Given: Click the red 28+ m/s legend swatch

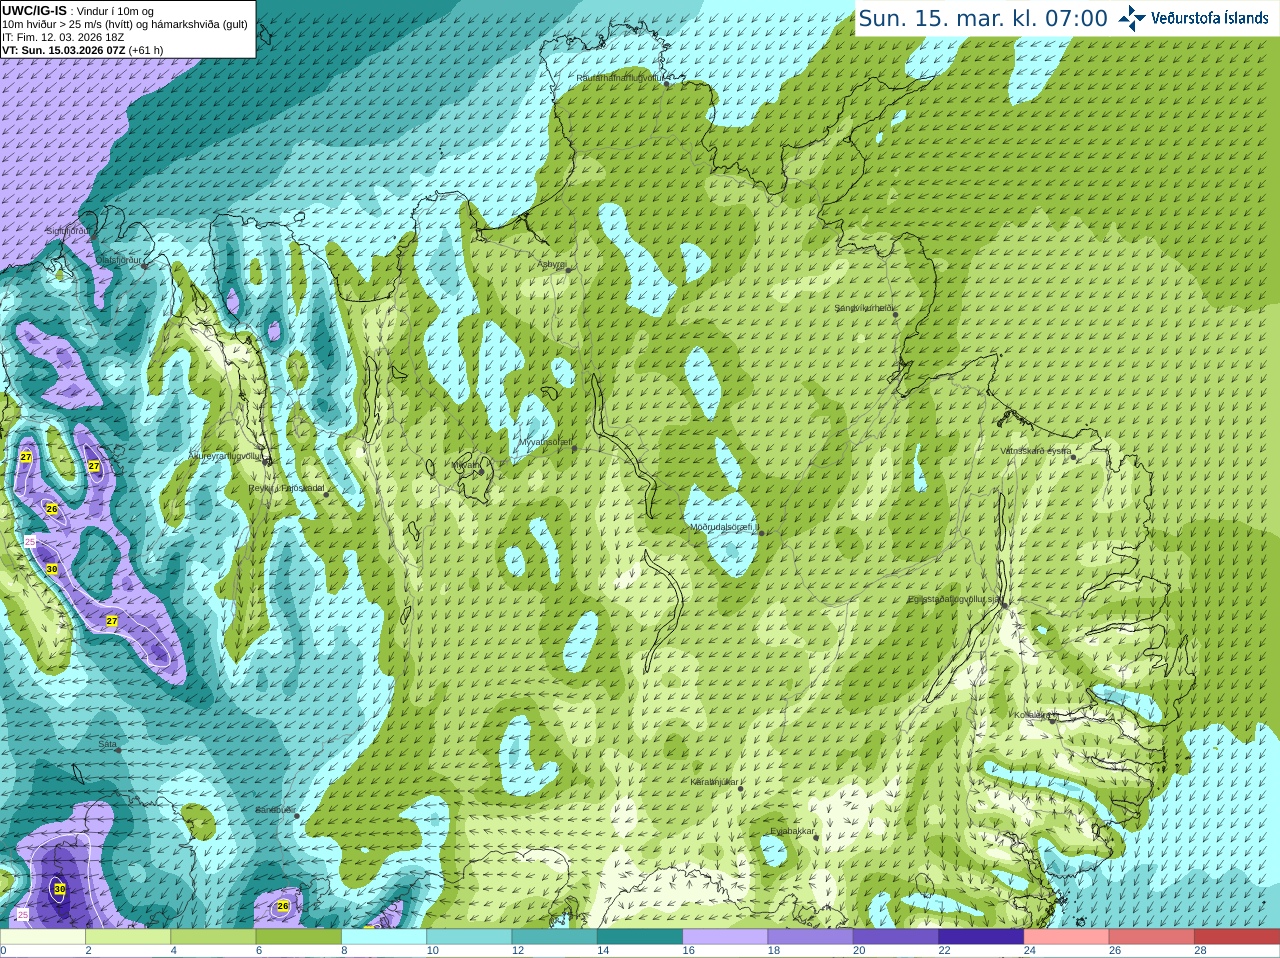Looking at the screenshot, I should (x=1237, y=937).
